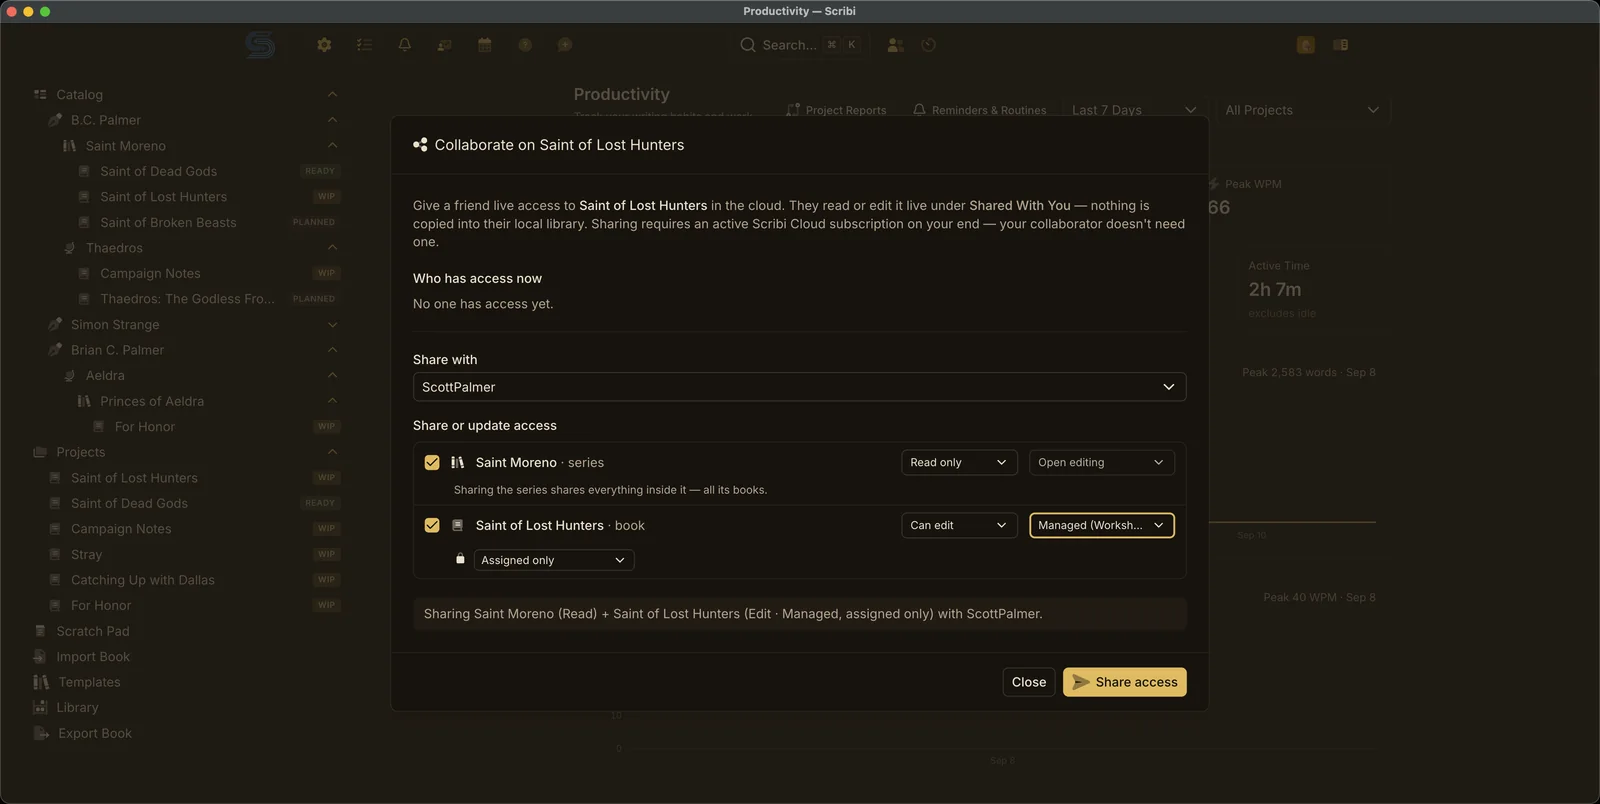
Task: Collapse the Catalog section chevron
Action: coord(332,94)
